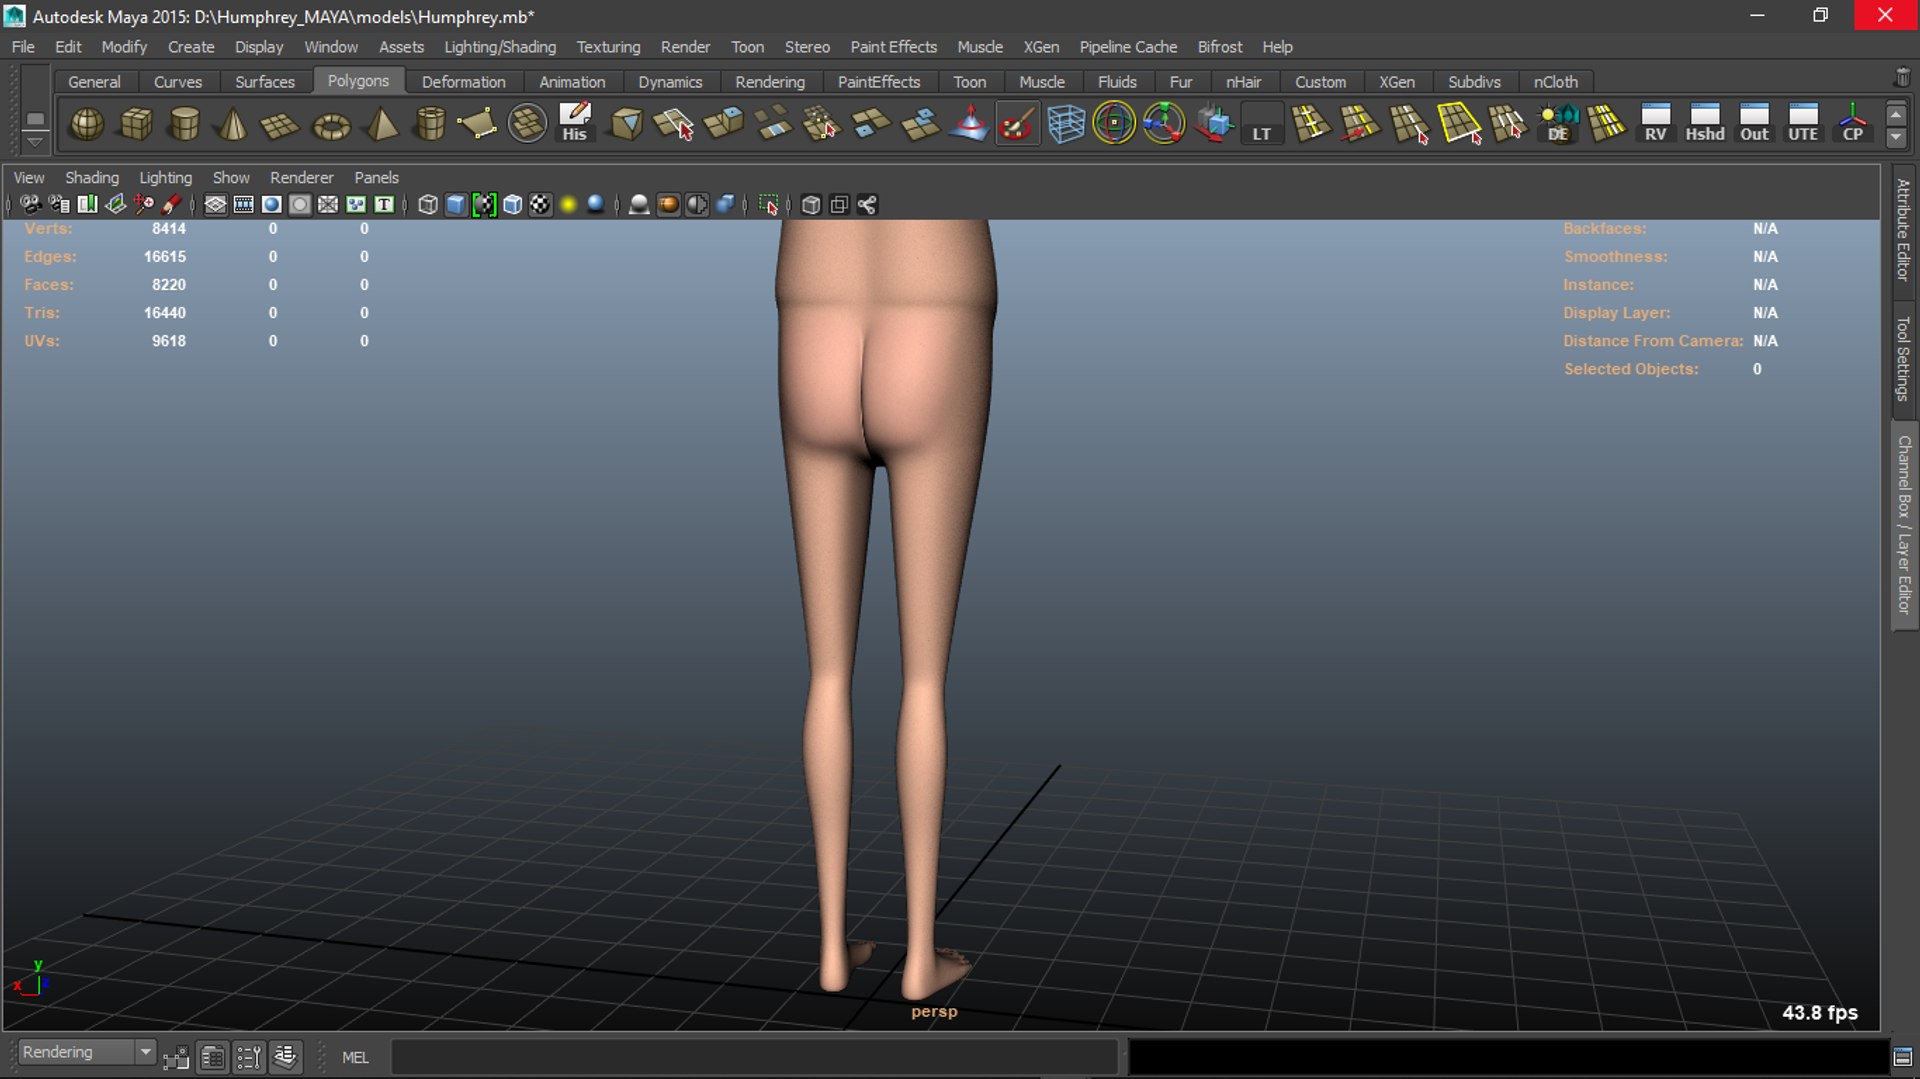The image size is (1920, 1079).
Task: Click the shelf tab toggle button
Action: [x=35, y=118]
